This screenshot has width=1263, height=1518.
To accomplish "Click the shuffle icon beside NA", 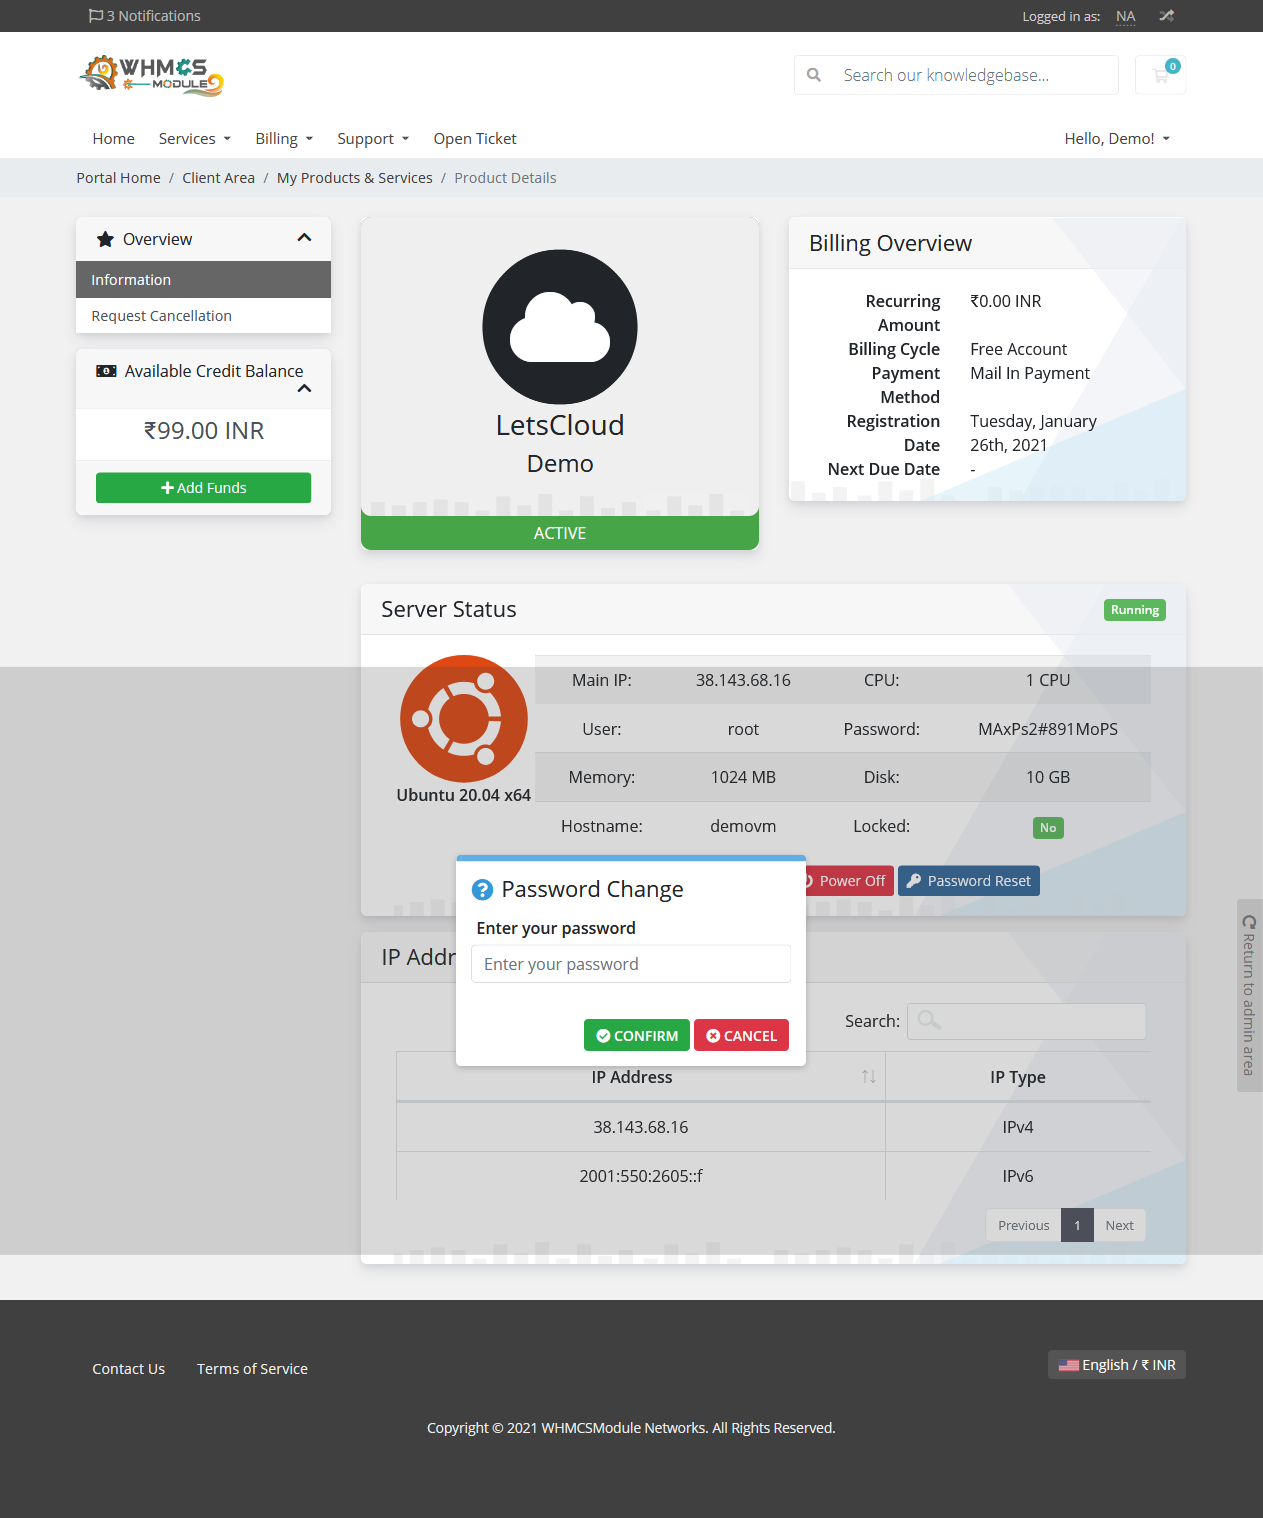I will tap(1166, 16).
